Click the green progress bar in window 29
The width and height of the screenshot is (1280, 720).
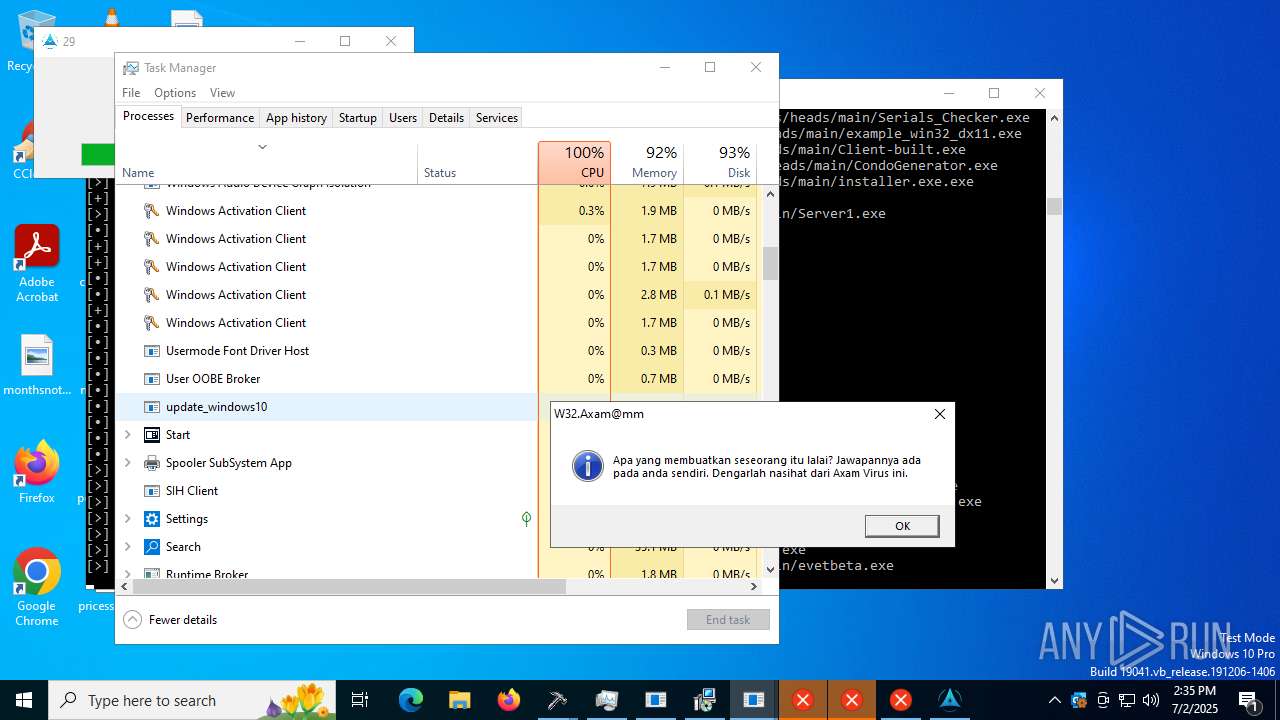98,154
